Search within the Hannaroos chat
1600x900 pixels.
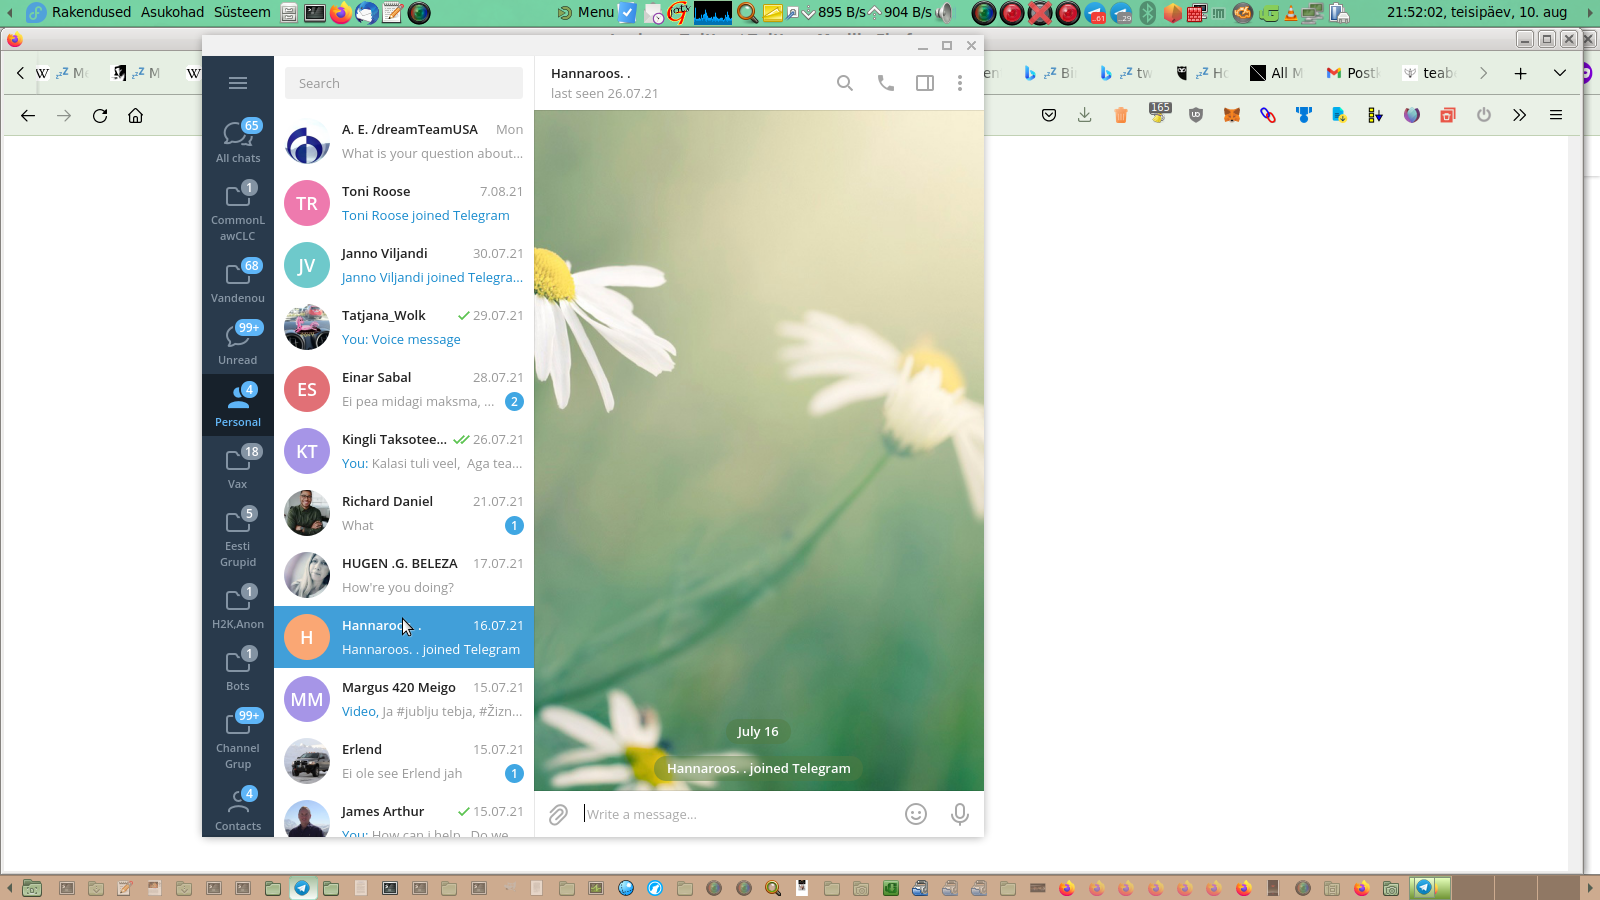(845, 83)
